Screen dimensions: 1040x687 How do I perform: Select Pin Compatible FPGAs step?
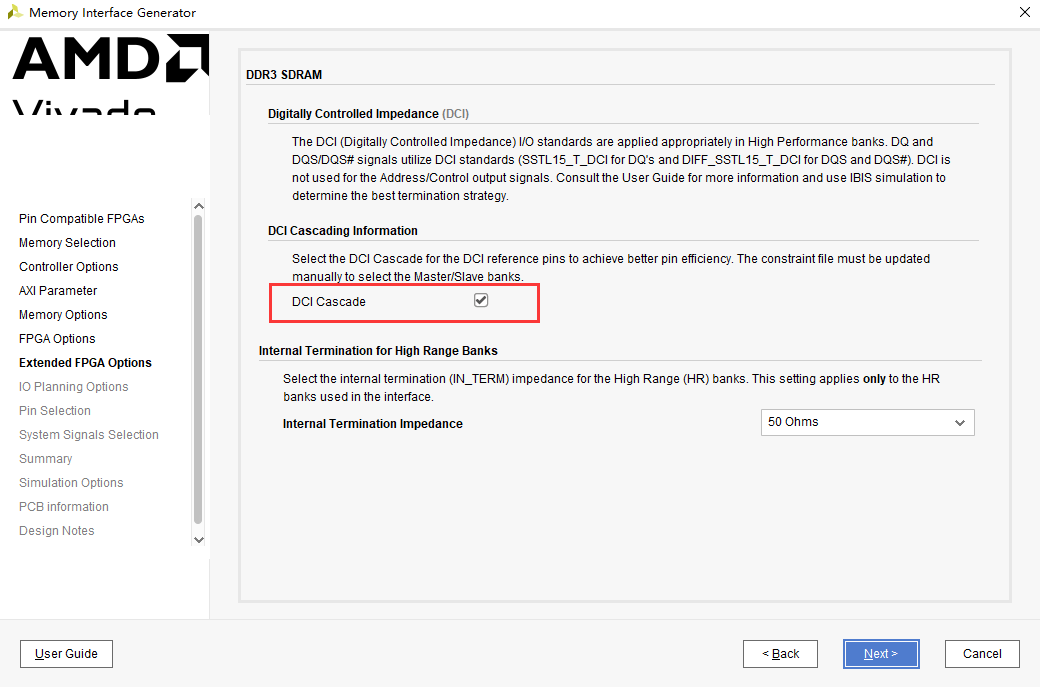click(82, 219)
